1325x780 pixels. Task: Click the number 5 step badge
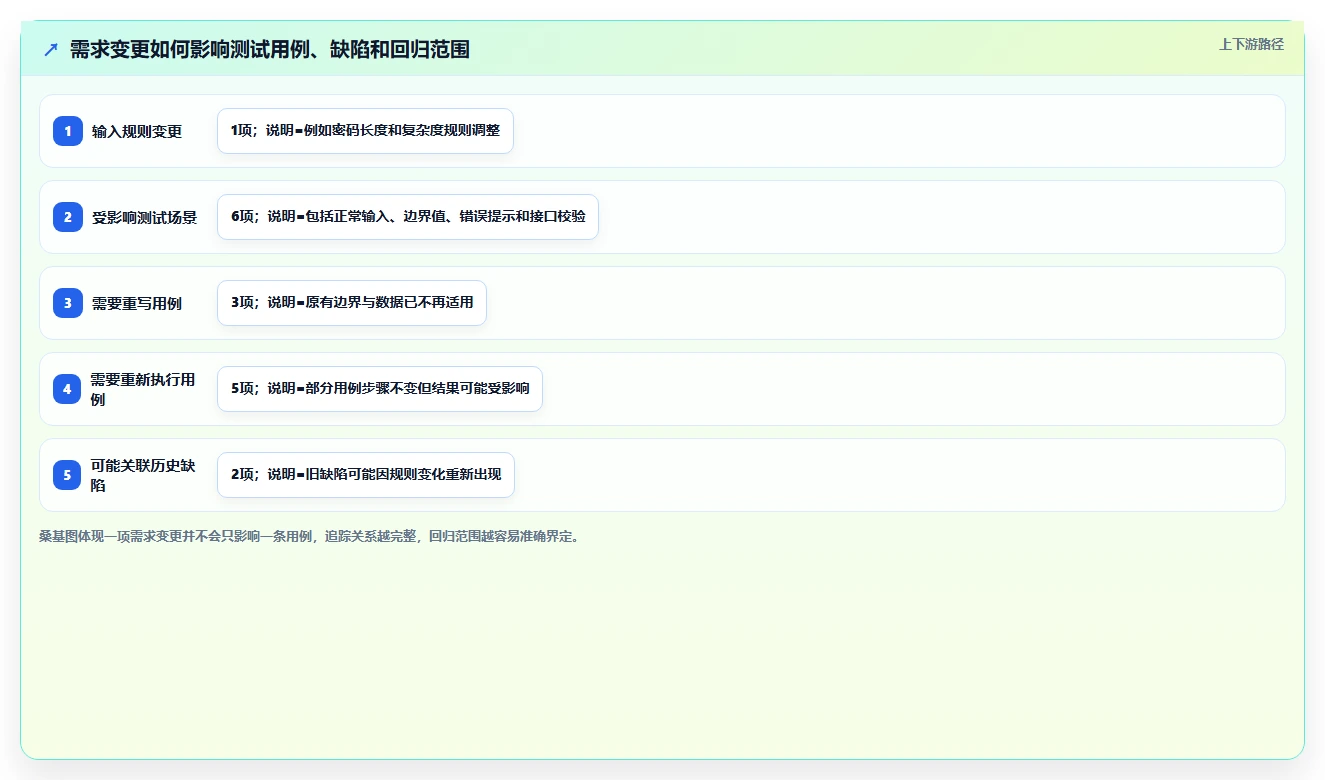coord(68,475)
